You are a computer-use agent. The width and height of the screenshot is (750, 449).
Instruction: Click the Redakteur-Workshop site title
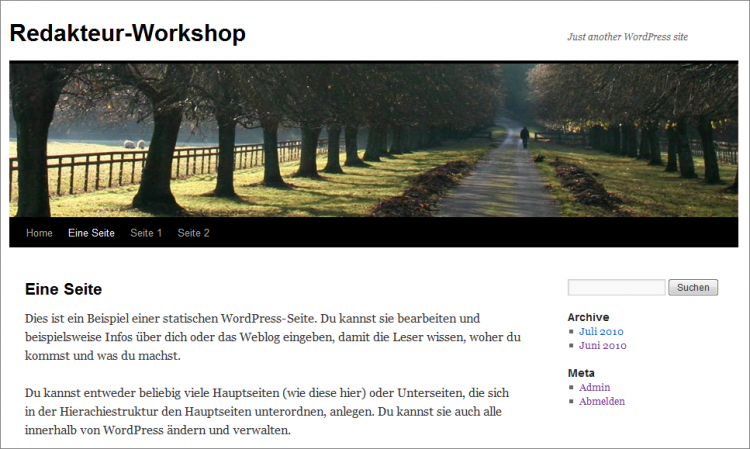(127, 33)
